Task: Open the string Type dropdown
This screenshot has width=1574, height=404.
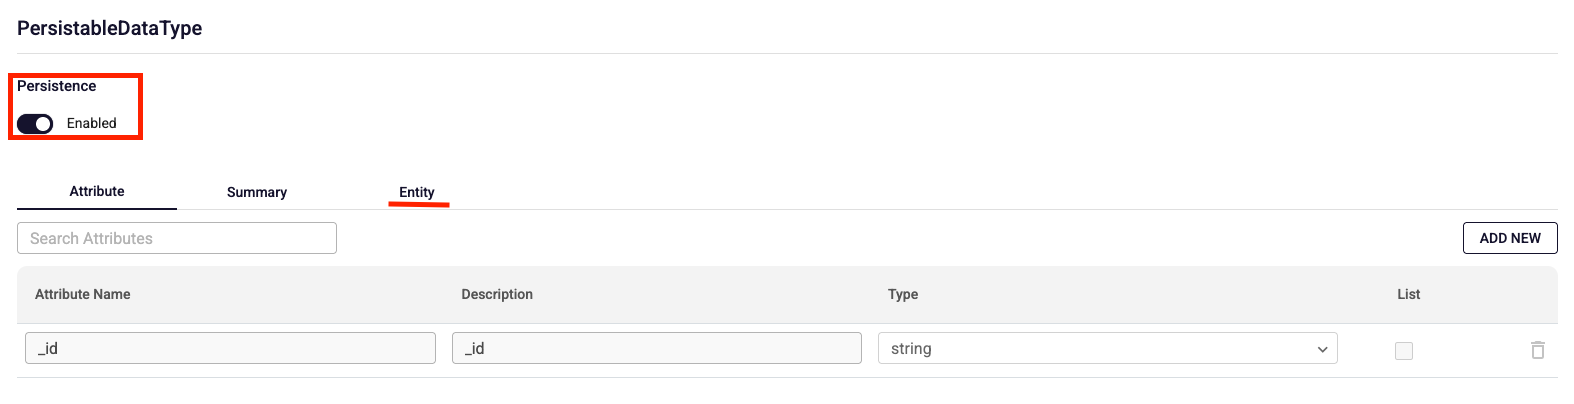Action: click(x=1106, y=348)
